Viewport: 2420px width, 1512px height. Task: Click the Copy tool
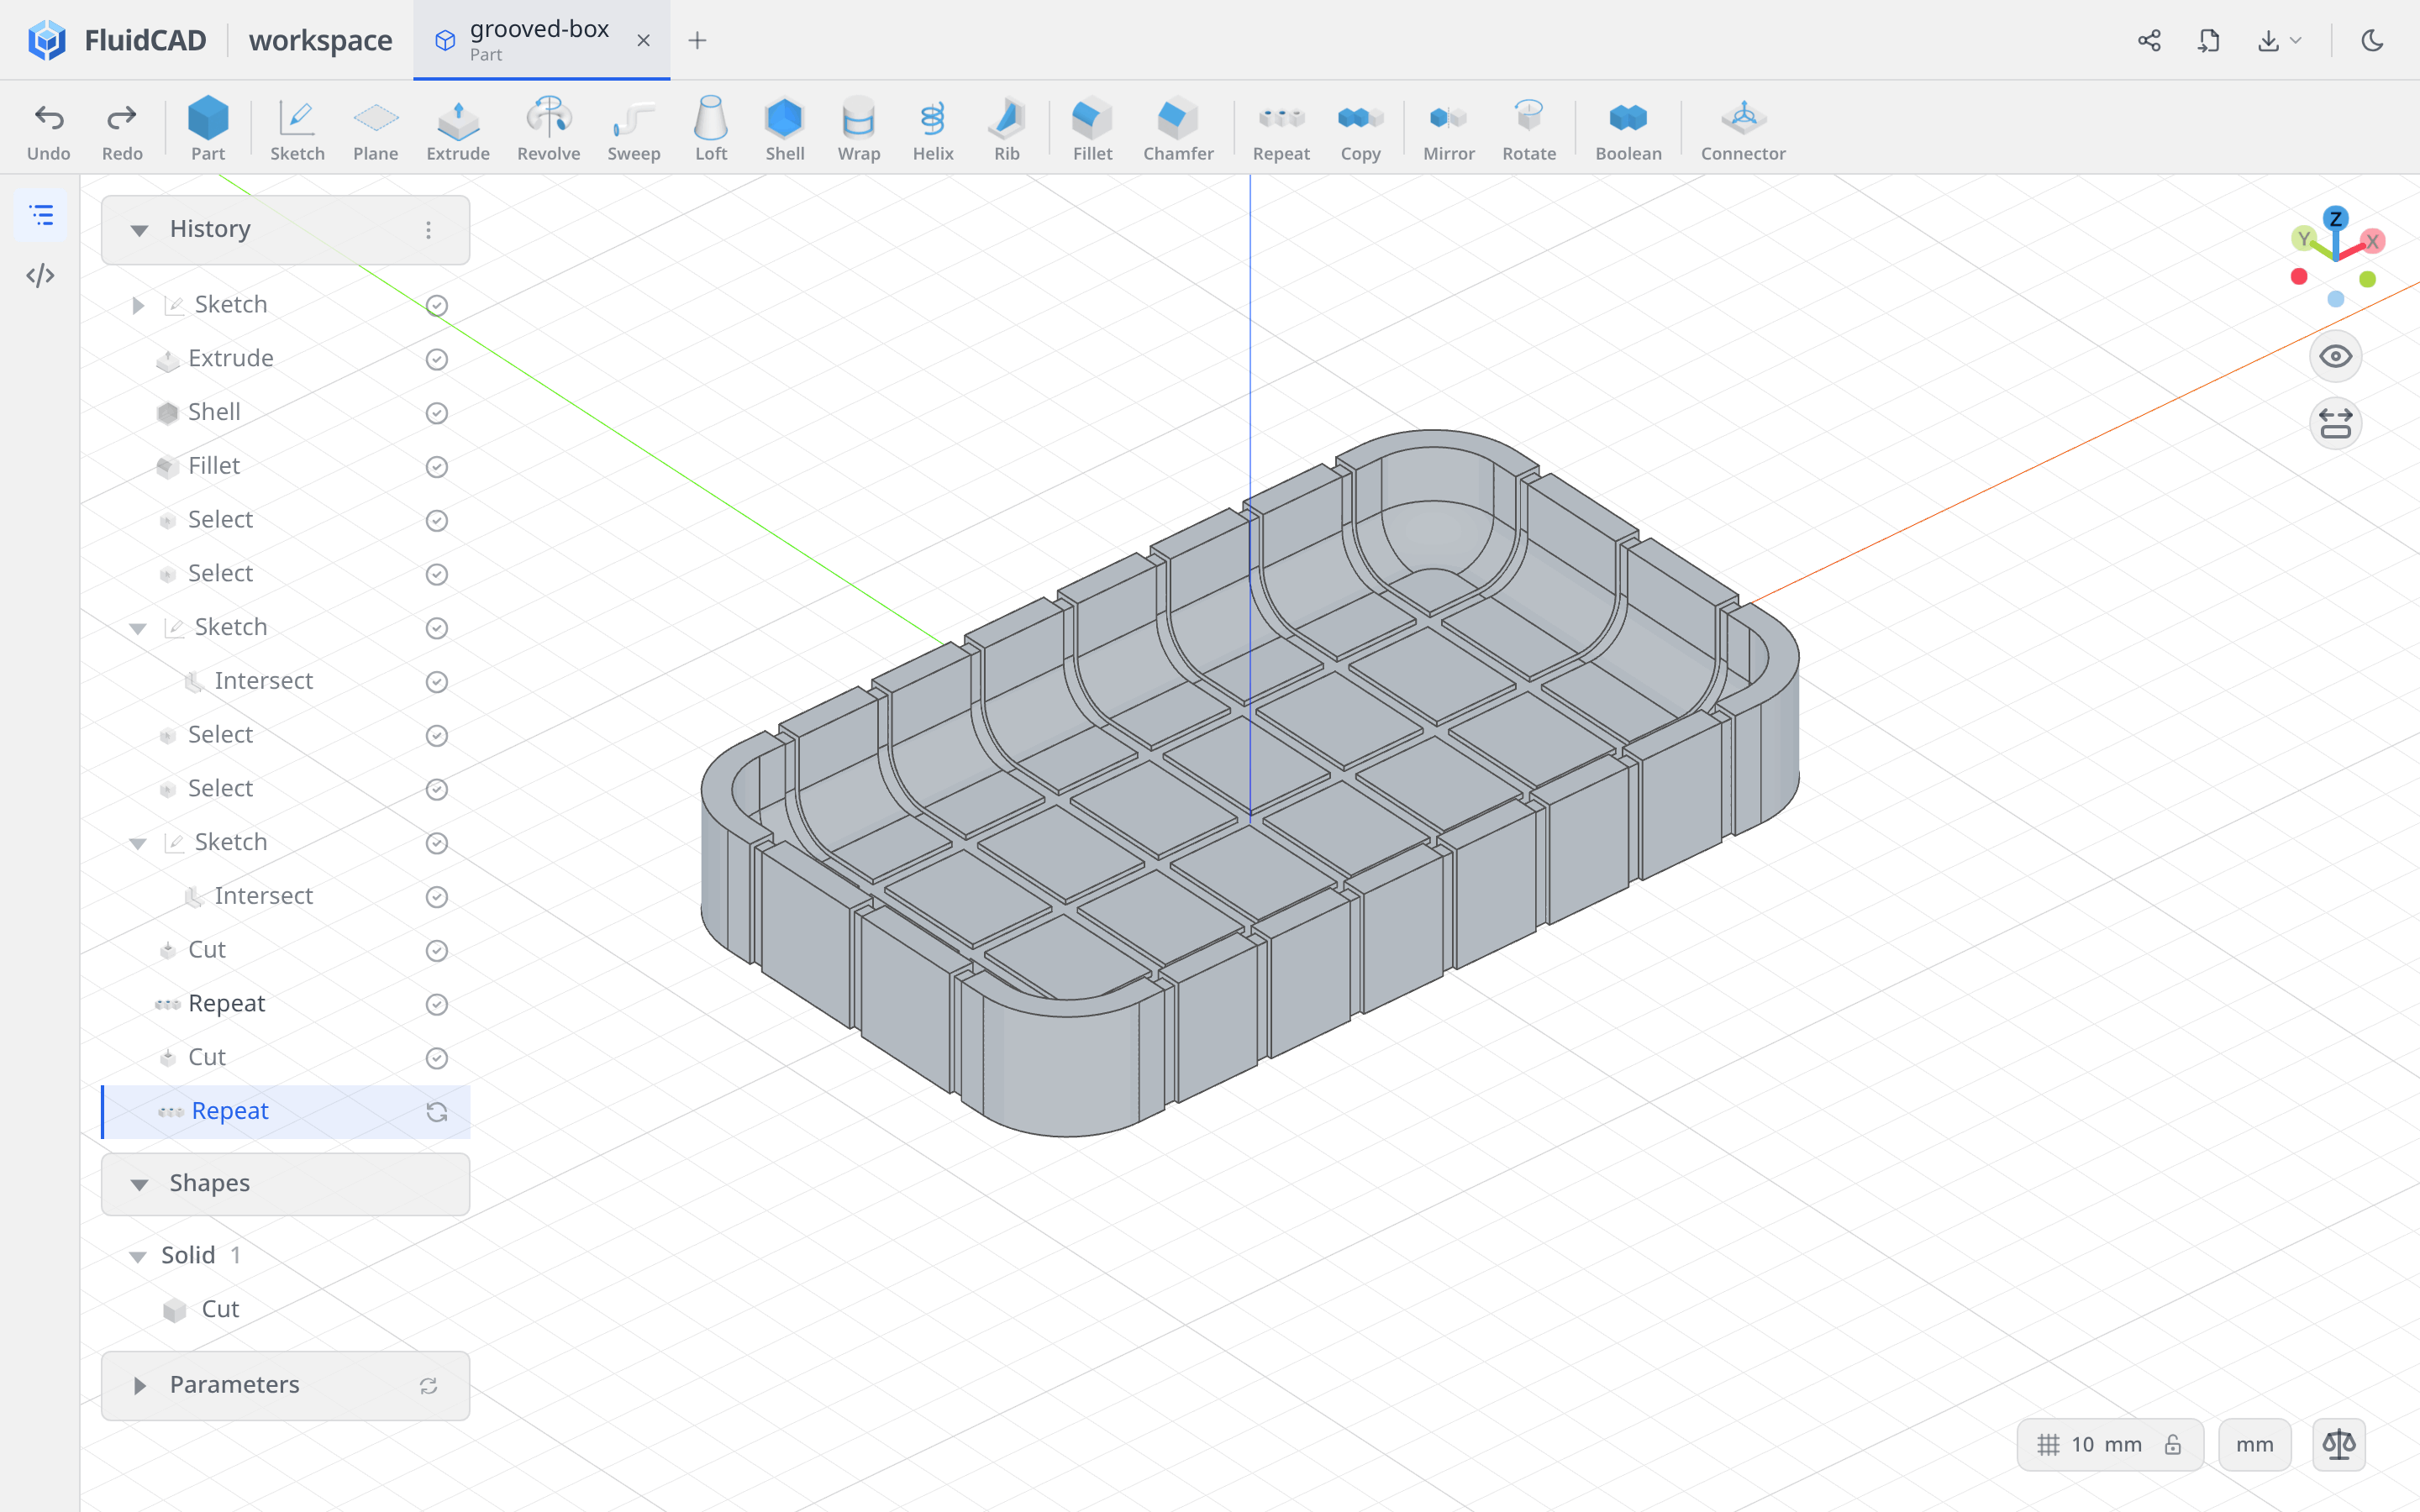tap(1360, 130)
